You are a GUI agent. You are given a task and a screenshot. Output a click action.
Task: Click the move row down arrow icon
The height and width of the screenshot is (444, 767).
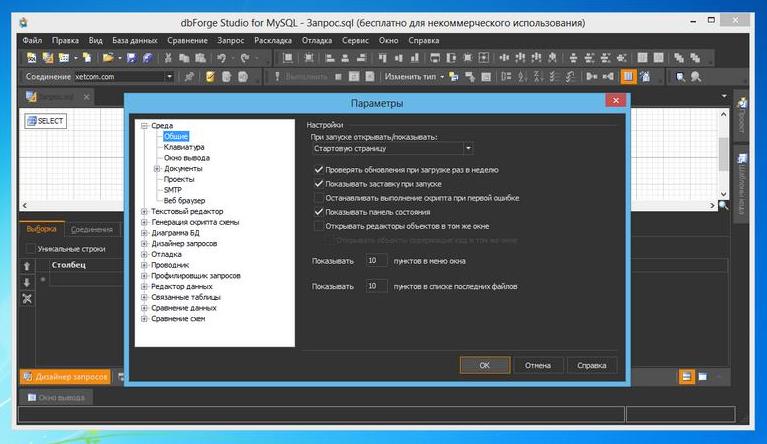pos(27,283)
